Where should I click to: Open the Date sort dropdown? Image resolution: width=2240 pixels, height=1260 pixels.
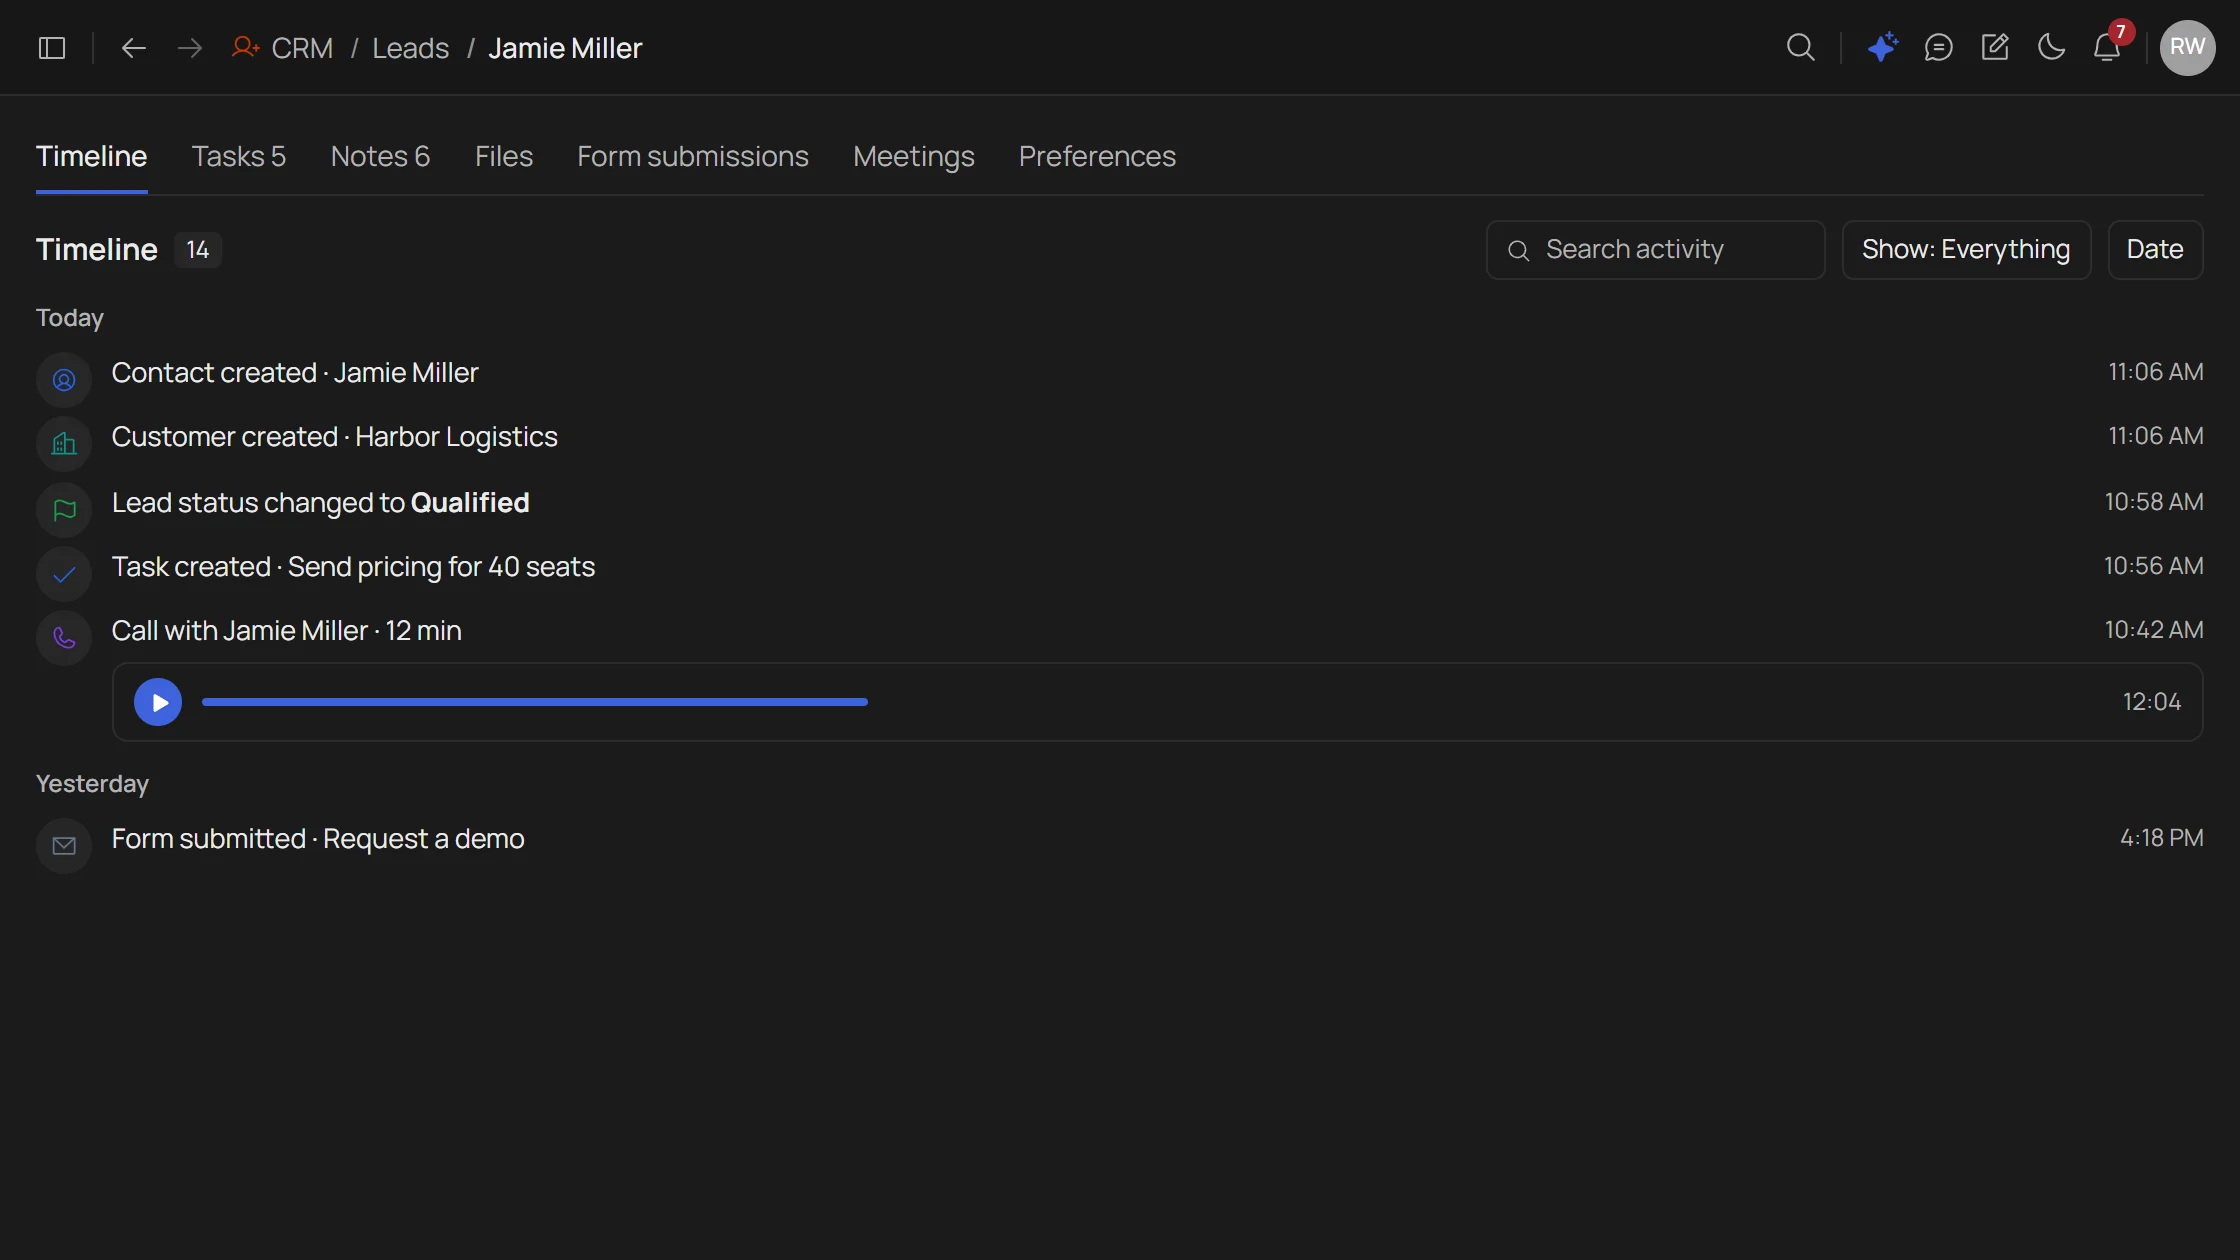coord(2155,250)
